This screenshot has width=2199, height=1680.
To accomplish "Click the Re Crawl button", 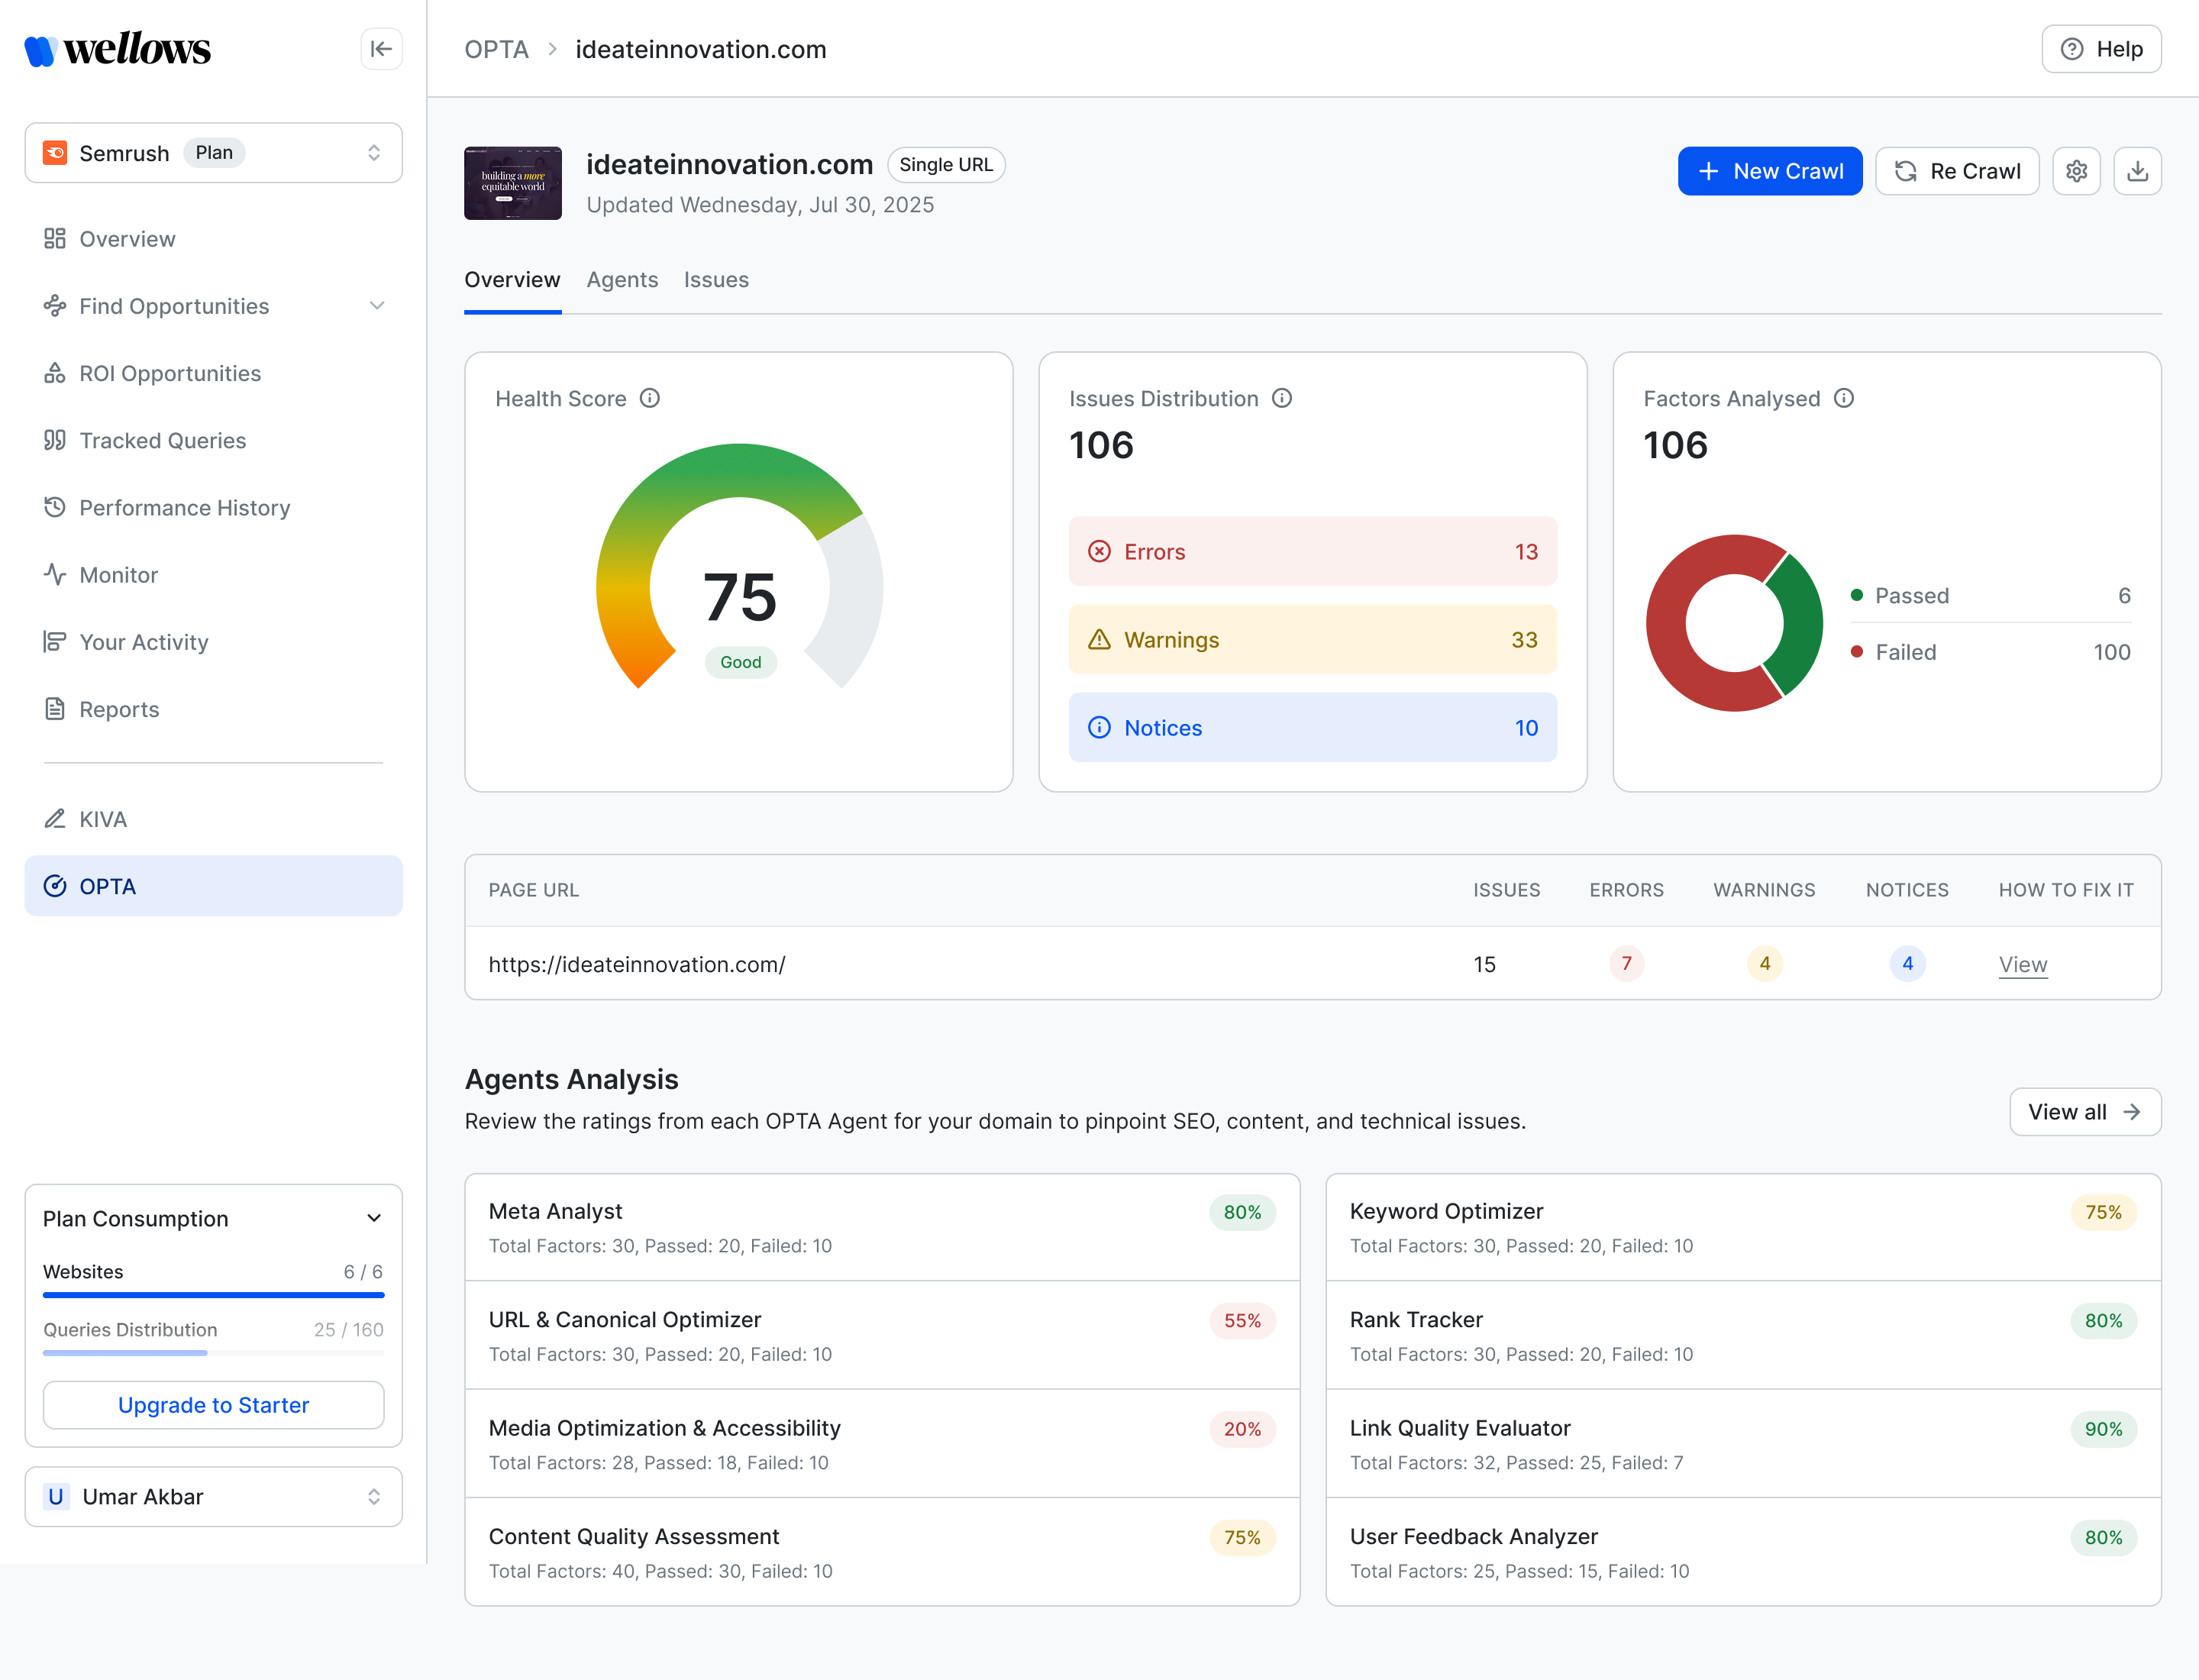I will [x=1957, y=171].
